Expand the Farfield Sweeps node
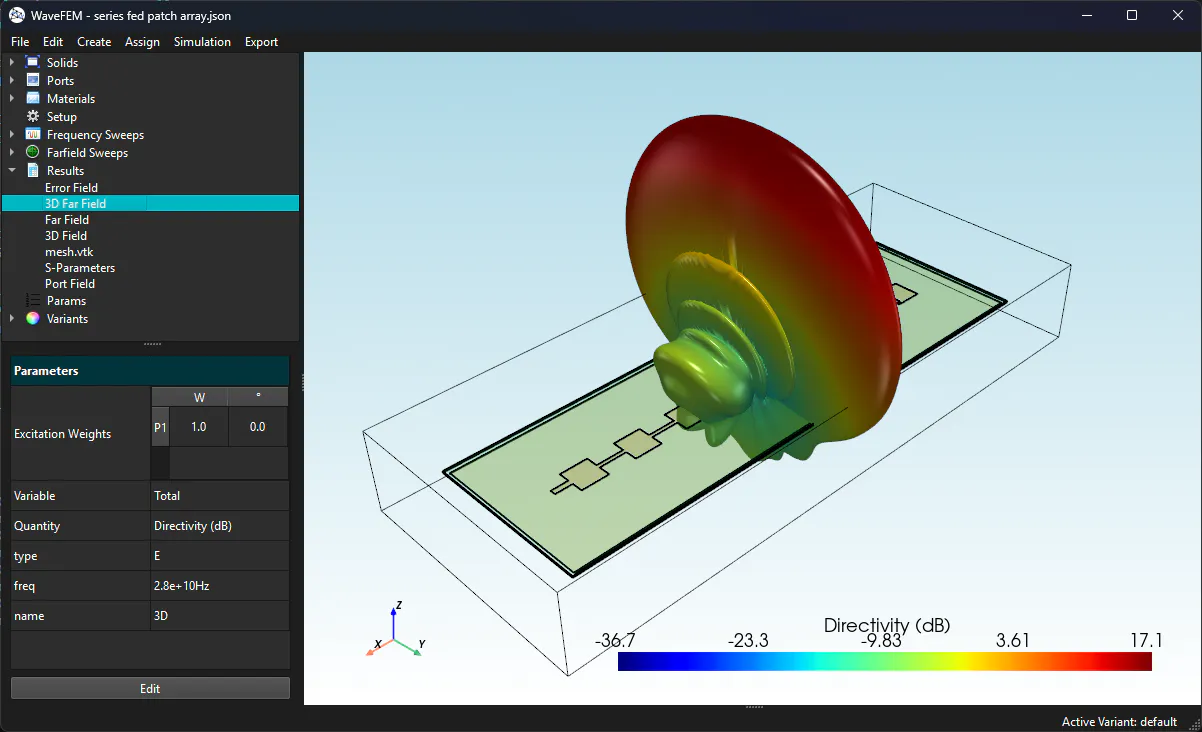 click(12, 152)
